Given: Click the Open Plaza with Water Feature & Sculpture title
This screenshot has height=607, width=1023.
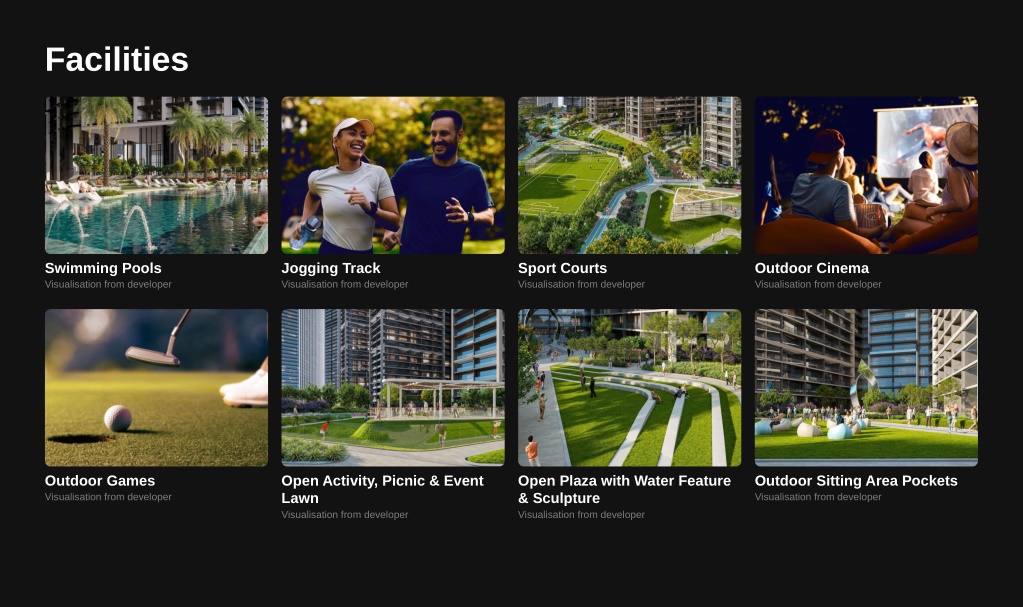Looking at the screenshot, I should coord(624,490).
